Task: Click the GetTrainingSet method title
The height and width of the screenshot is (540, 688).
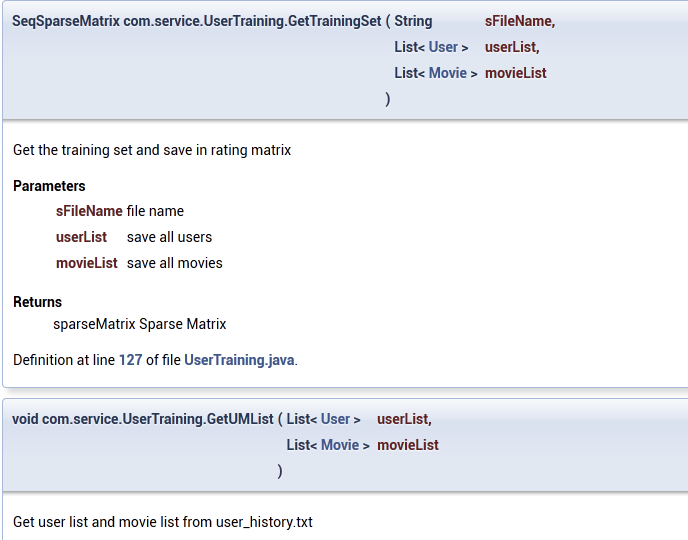Action: point(196,21)
